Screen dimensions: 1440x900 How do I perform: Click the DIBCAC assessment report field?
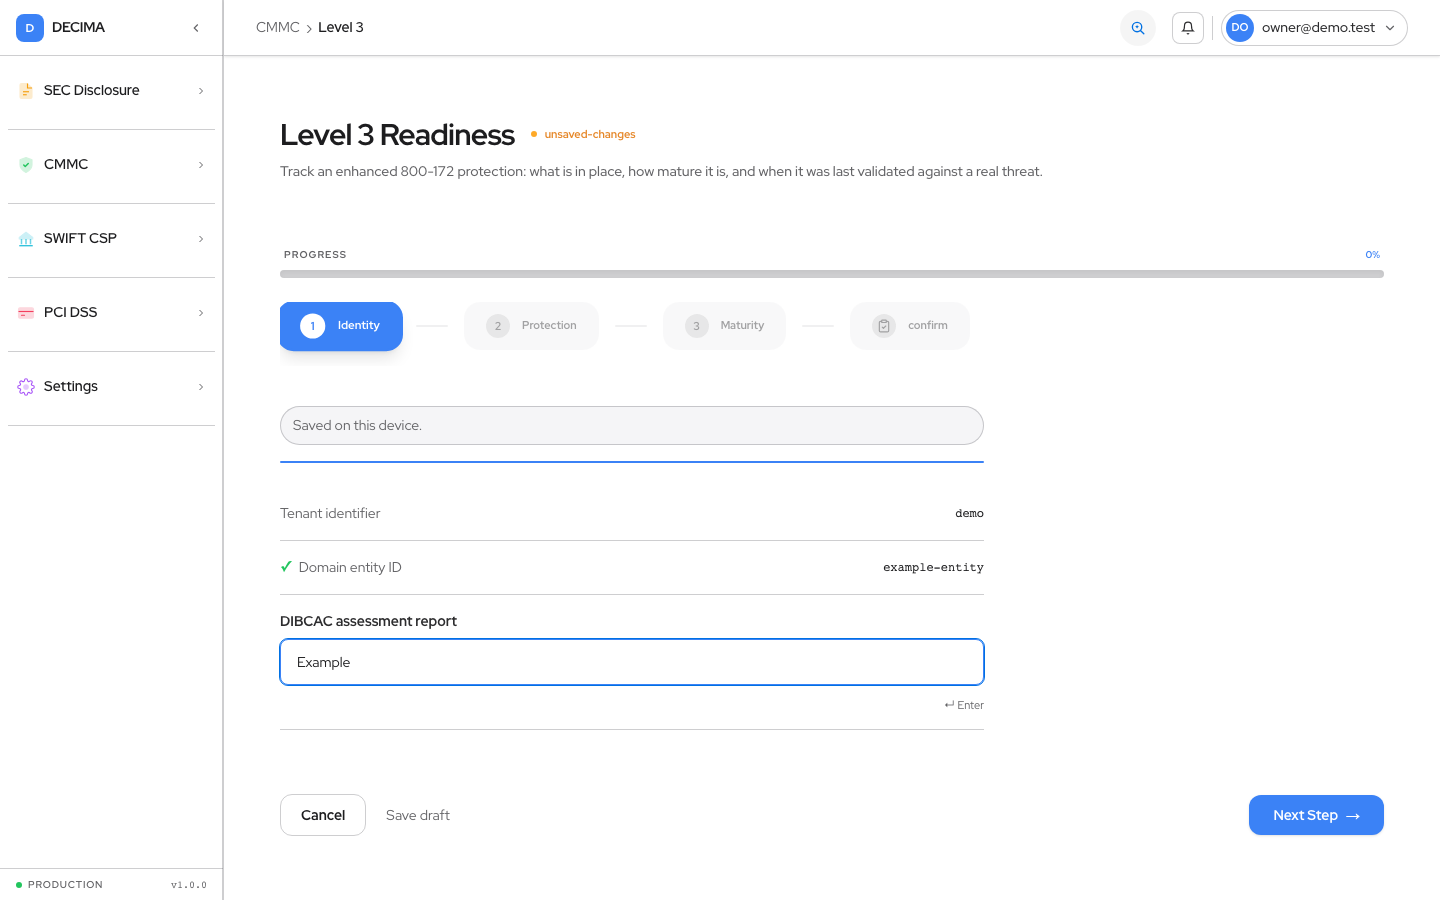click(x=632, y=662)
